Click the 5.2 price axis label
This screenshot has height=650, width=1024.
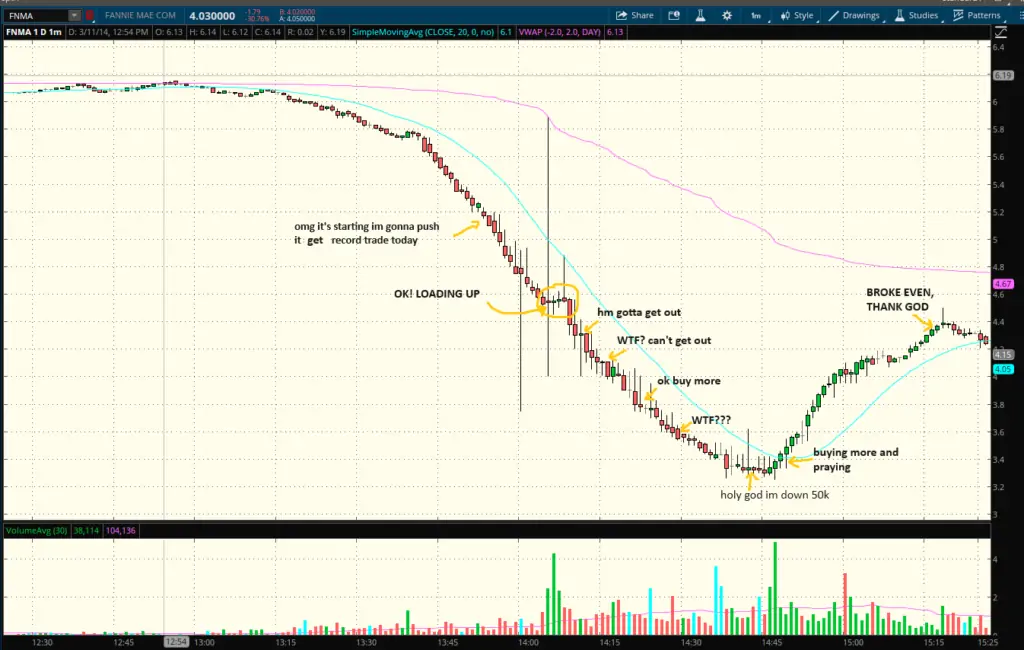[999, 212]
